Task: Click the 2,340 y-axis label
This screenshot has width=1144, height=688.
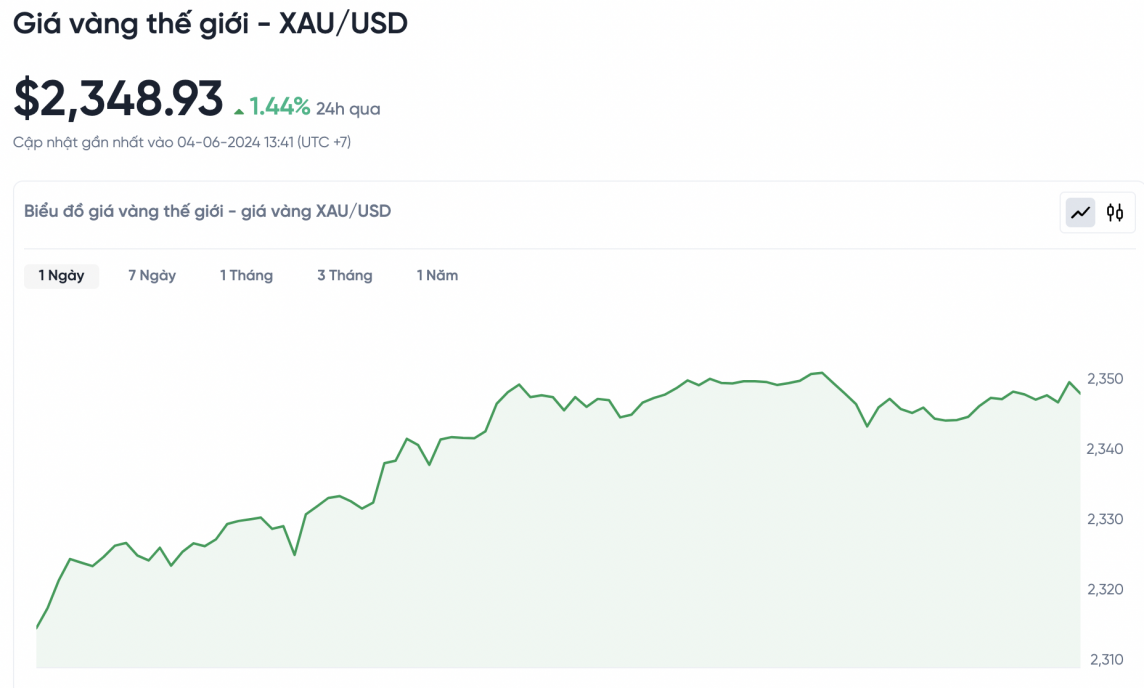Action: tap(1105, 449)
